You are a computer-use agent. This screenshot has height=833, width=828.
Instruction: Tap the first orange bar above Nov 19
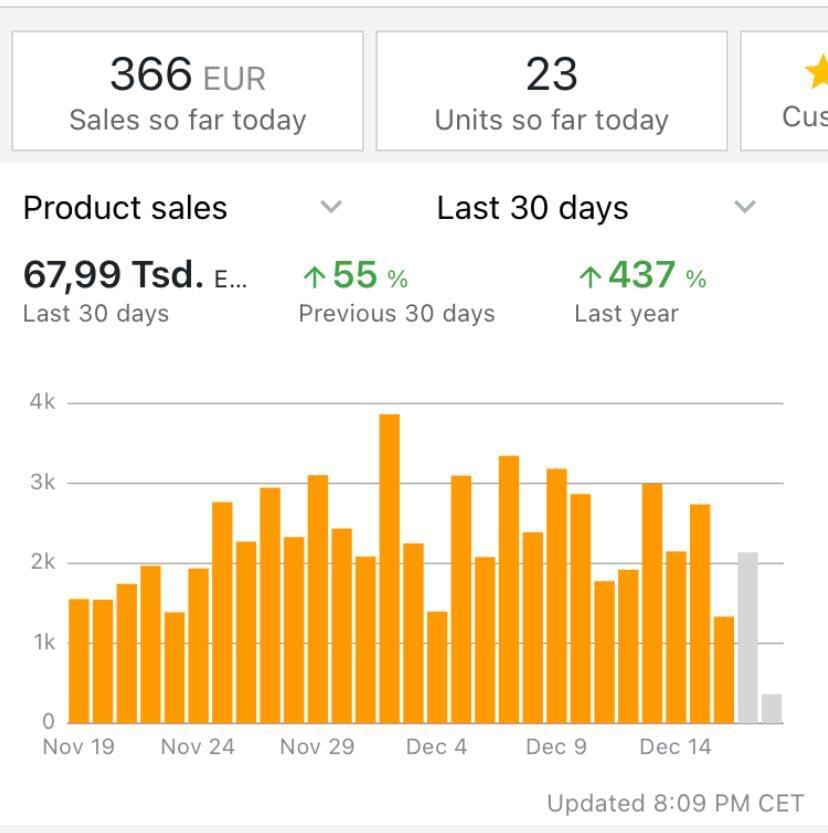pos(79,660)
